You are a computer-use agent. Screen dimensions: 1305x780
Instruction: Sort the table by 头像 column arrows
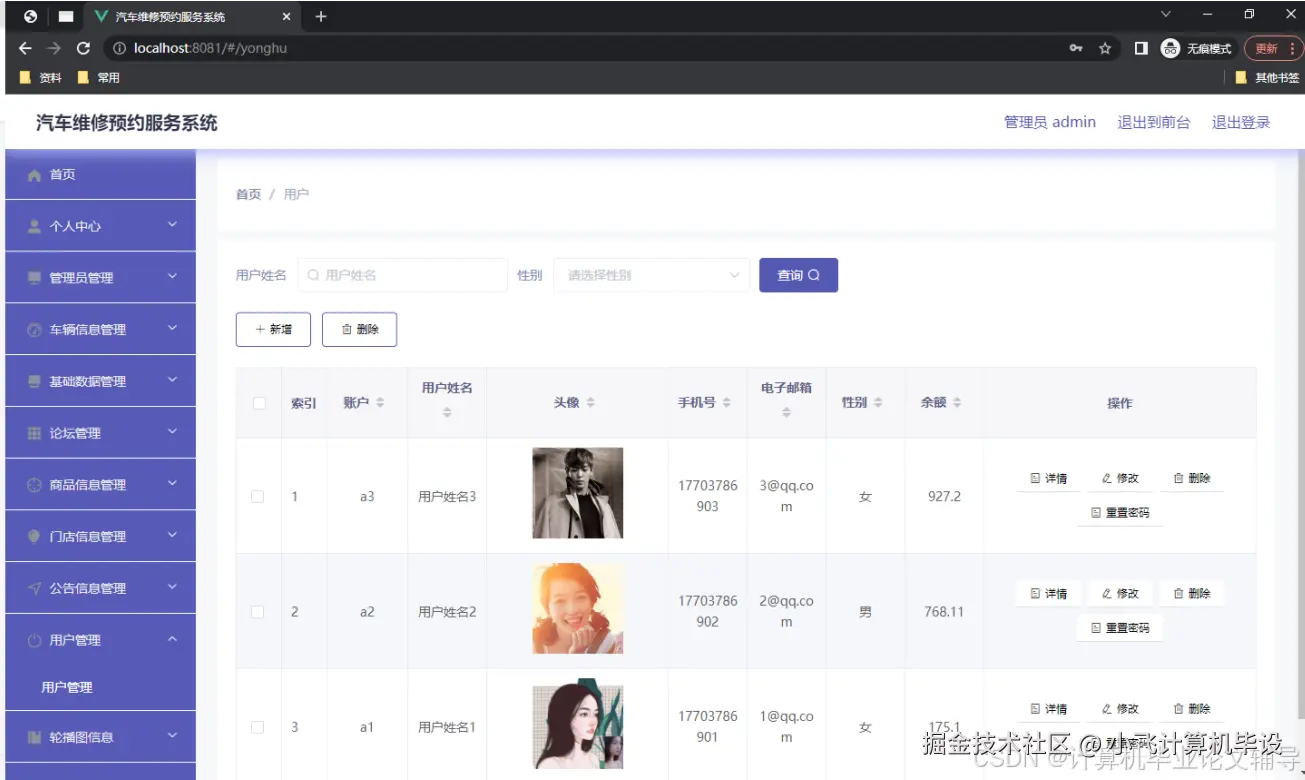(591, 403)
